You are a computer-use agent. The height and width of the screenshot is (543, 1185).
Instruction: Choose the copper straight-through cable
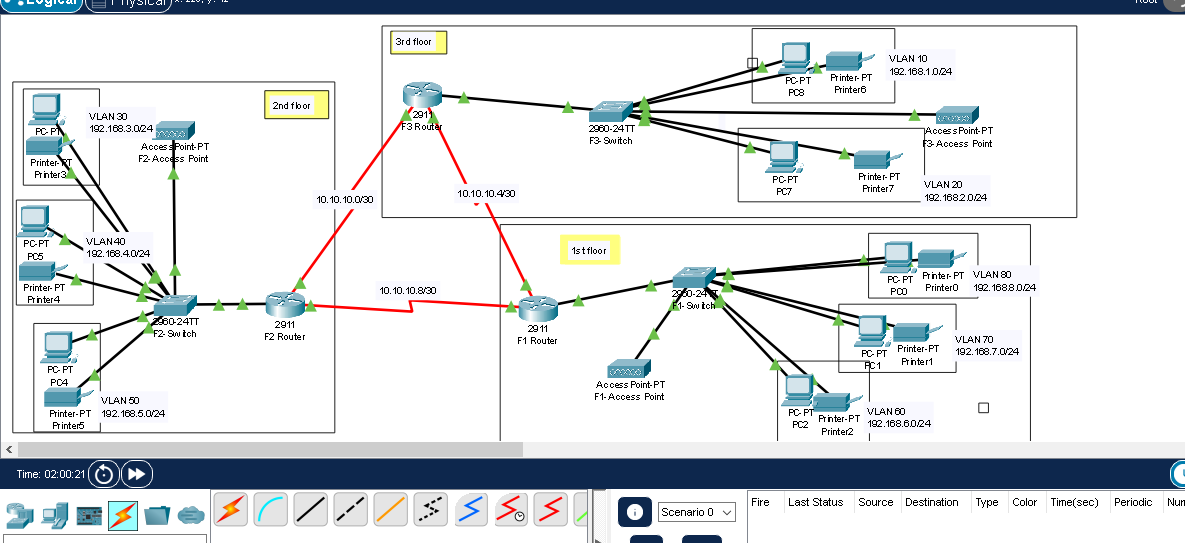[x=311, y=510]
